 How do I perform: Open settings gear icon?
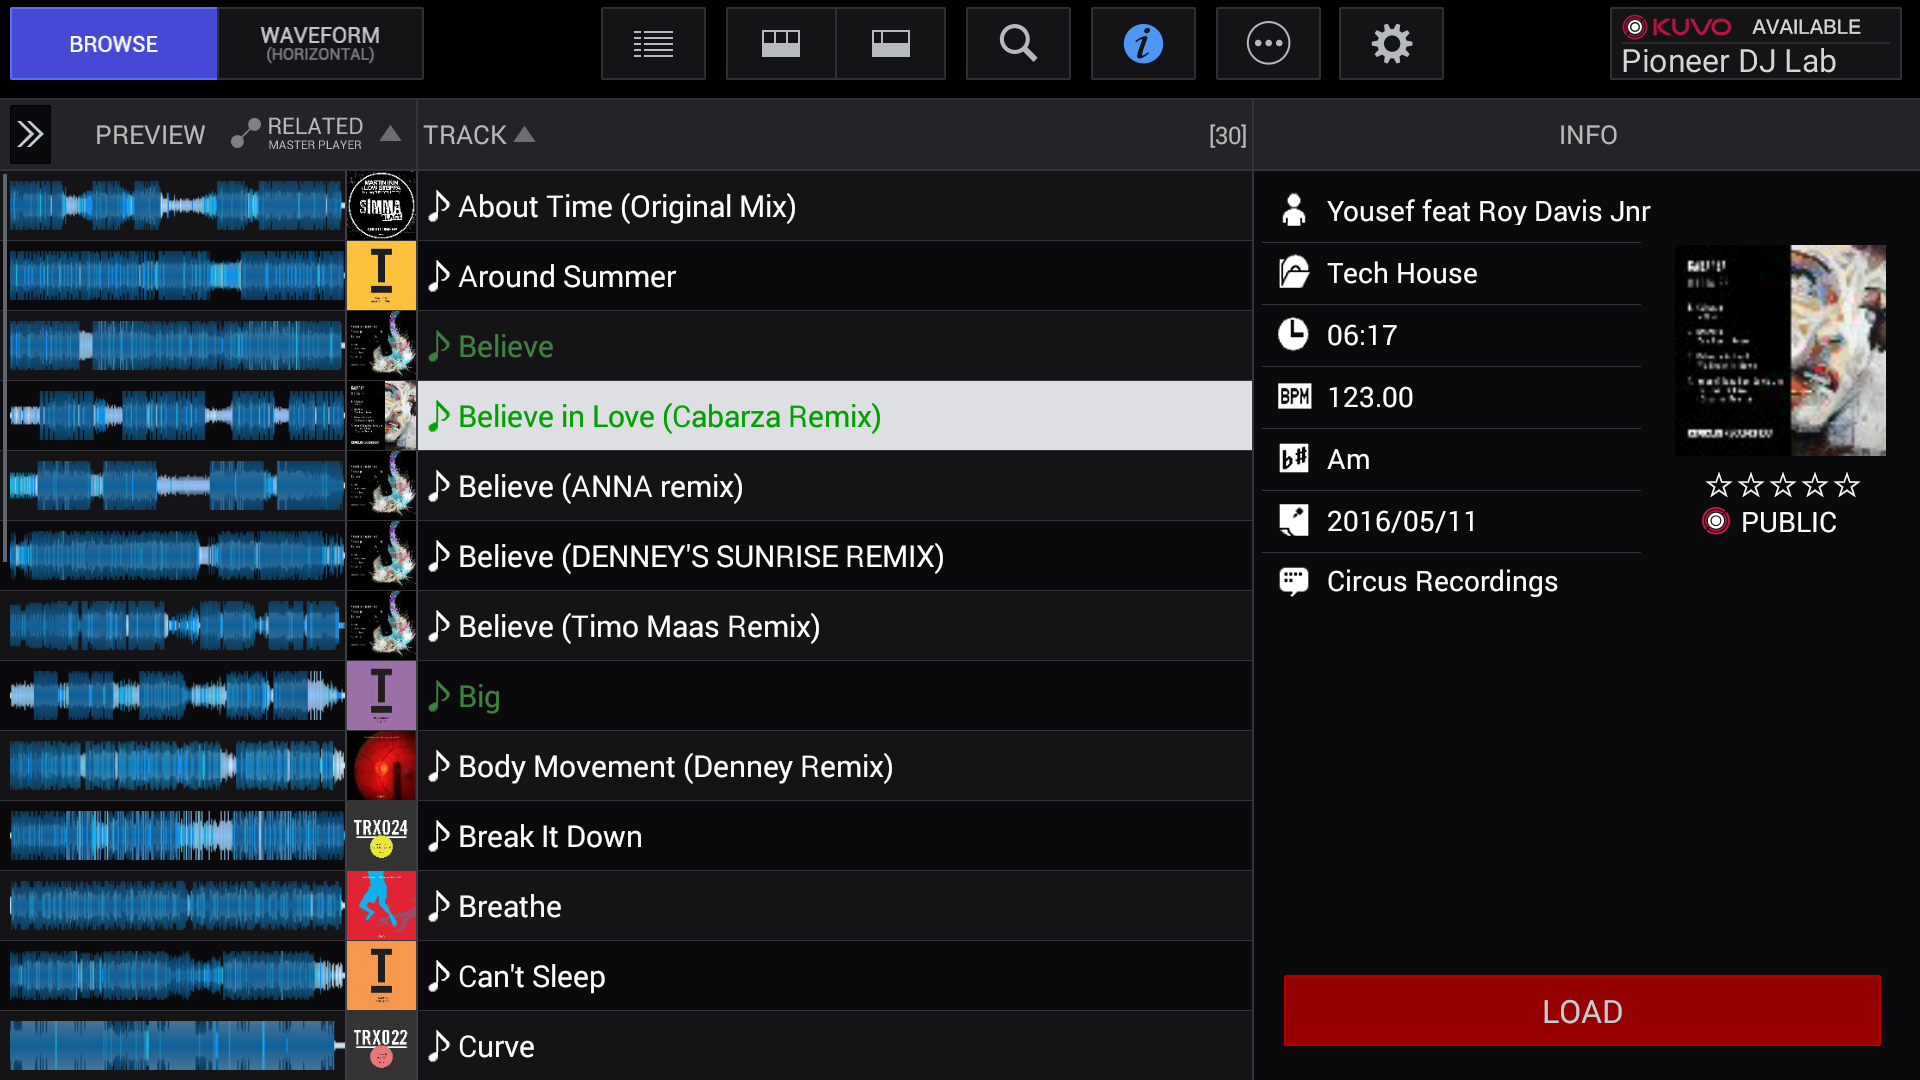[x=1391, y=44]
